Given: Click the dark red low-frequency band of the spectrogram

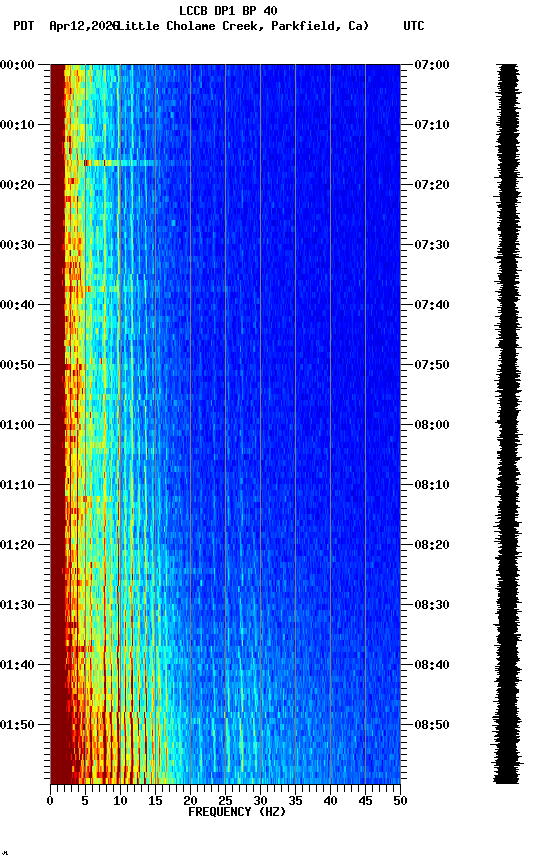Looking at the screenshot, I should tap(57, 424).
